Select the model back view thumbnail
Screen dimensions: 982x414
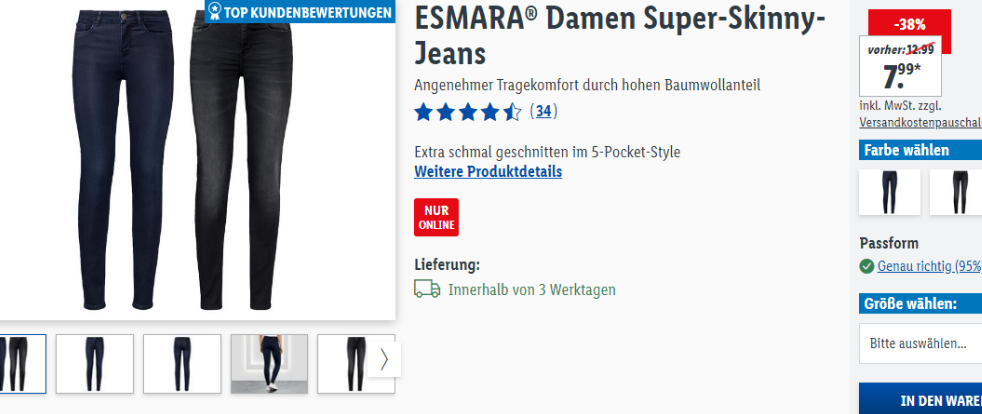(x=269, y=364)
